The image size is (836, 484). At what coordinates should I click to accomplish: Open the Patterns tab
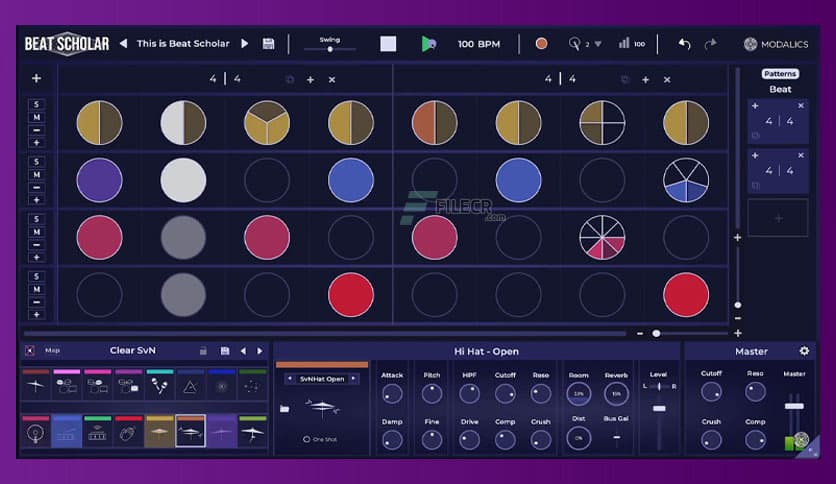tap(780, 74)
